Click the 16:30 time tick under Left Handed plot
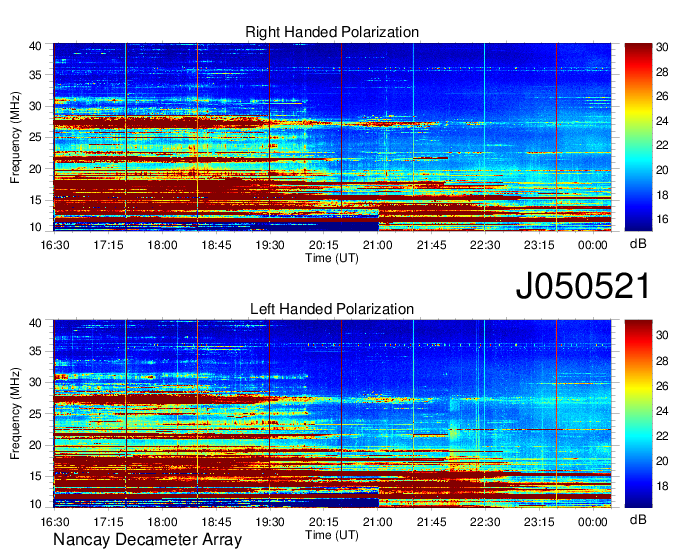 pyautogui.click(x=55, y=522)
